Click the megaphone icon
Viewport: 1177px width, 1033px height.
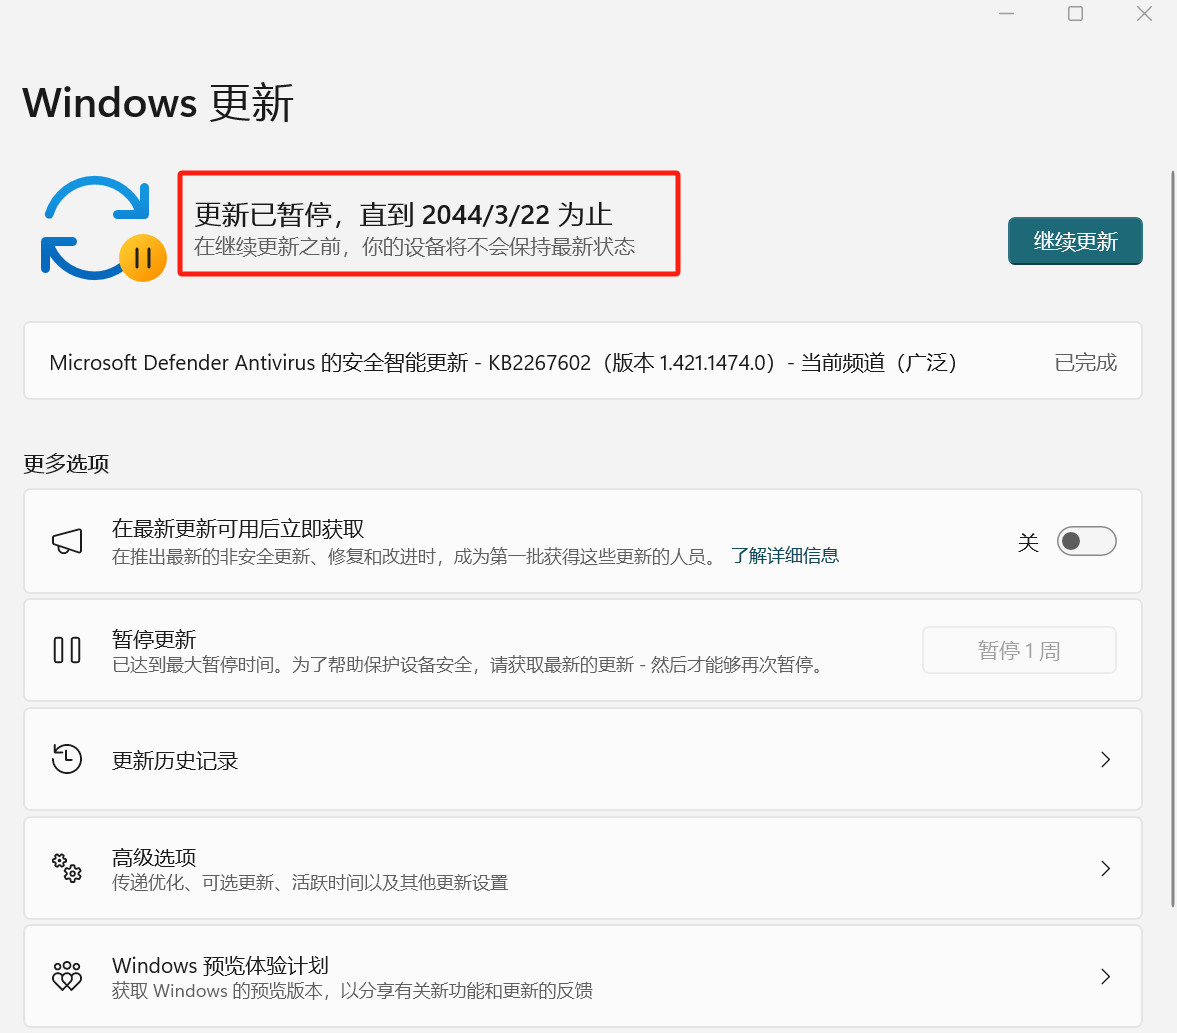(67, 541)
